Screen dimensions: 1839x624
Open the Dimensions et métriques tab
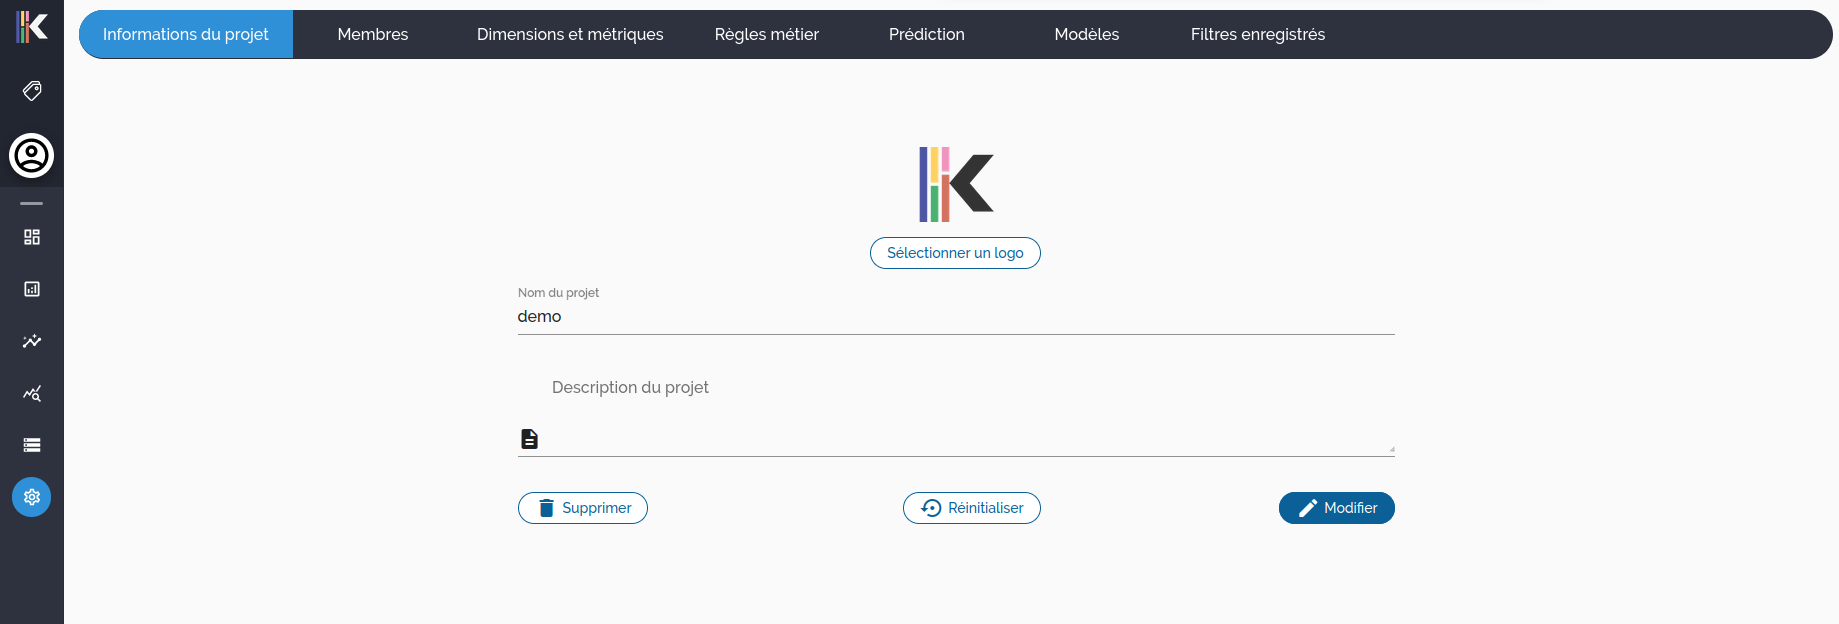tap(570, 35)
